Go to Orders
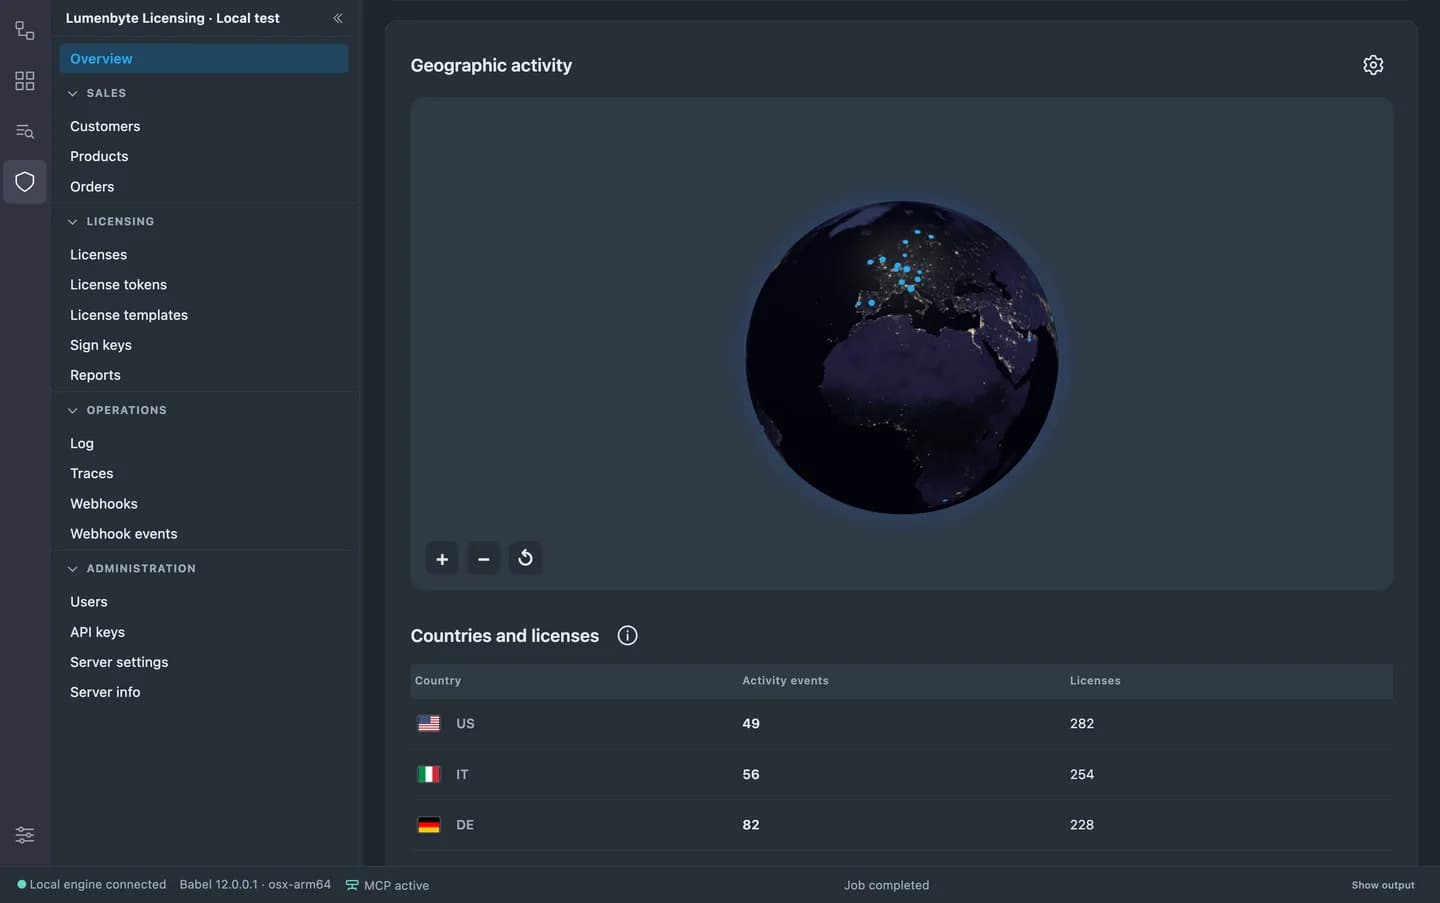Image resolution: width=1440 pixels, height=903 pixels. 92,187
